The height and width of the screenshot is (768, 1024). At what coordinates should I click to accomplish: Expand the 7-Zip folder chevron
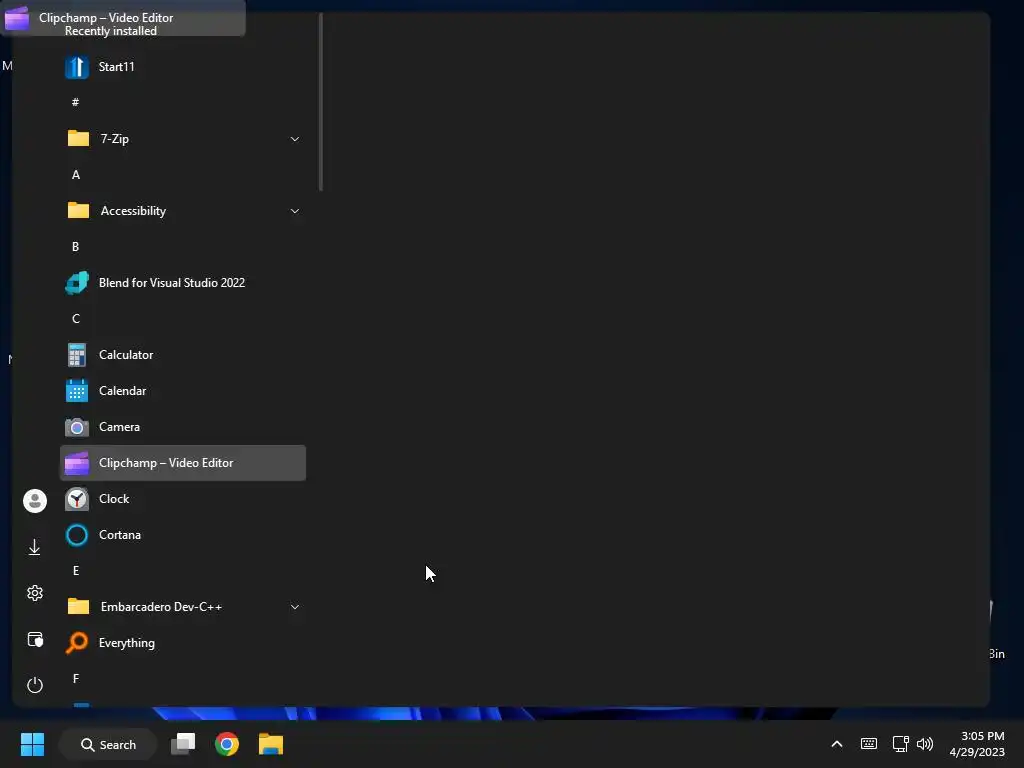(x=295, y=139)
